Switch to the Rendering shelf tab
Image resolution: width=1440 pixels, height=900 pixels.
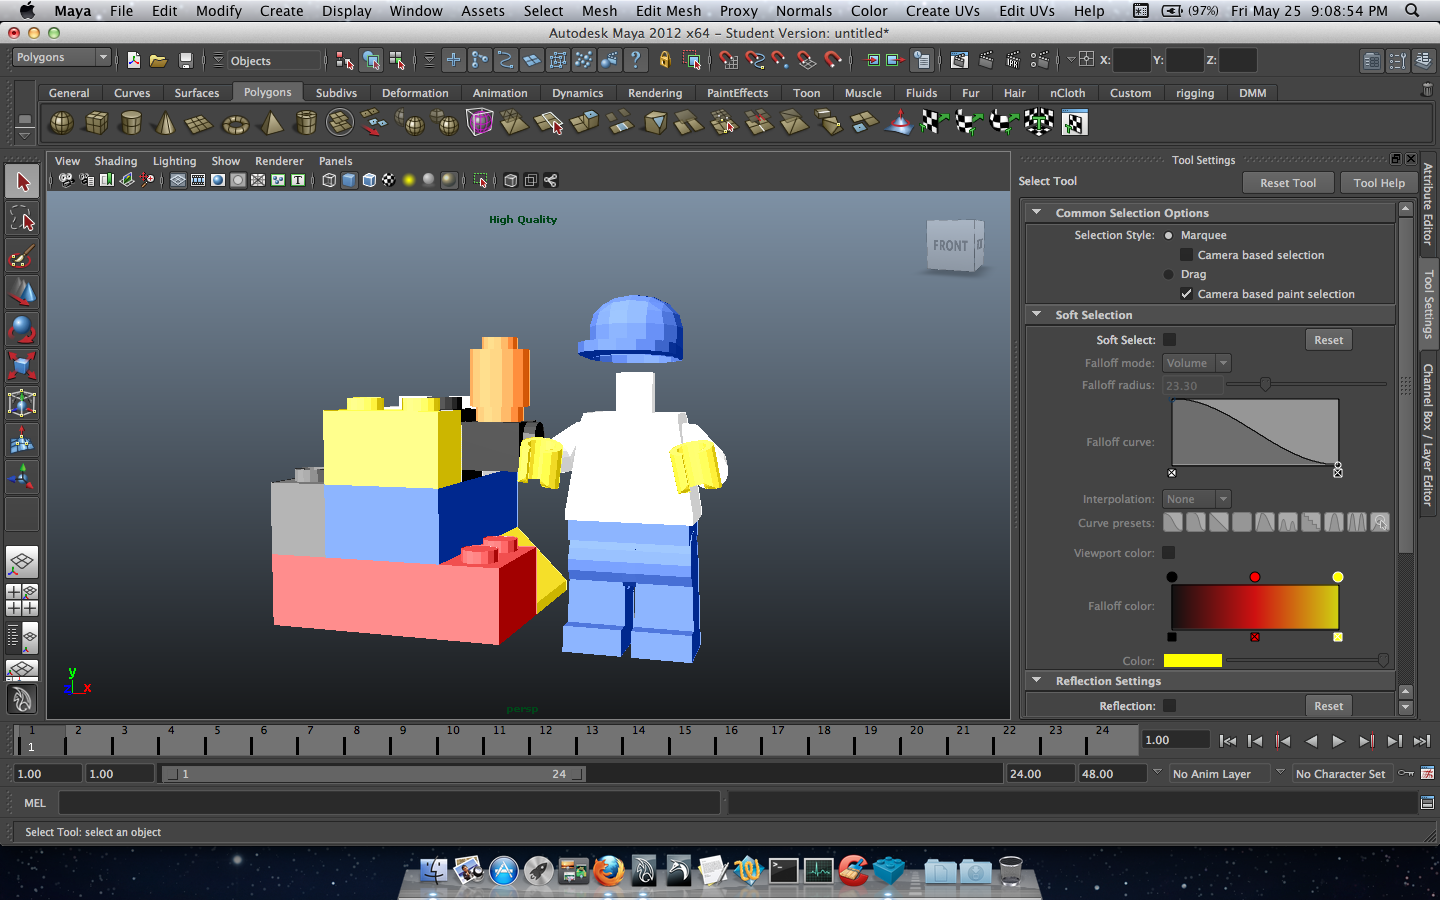tap(654, 93)
